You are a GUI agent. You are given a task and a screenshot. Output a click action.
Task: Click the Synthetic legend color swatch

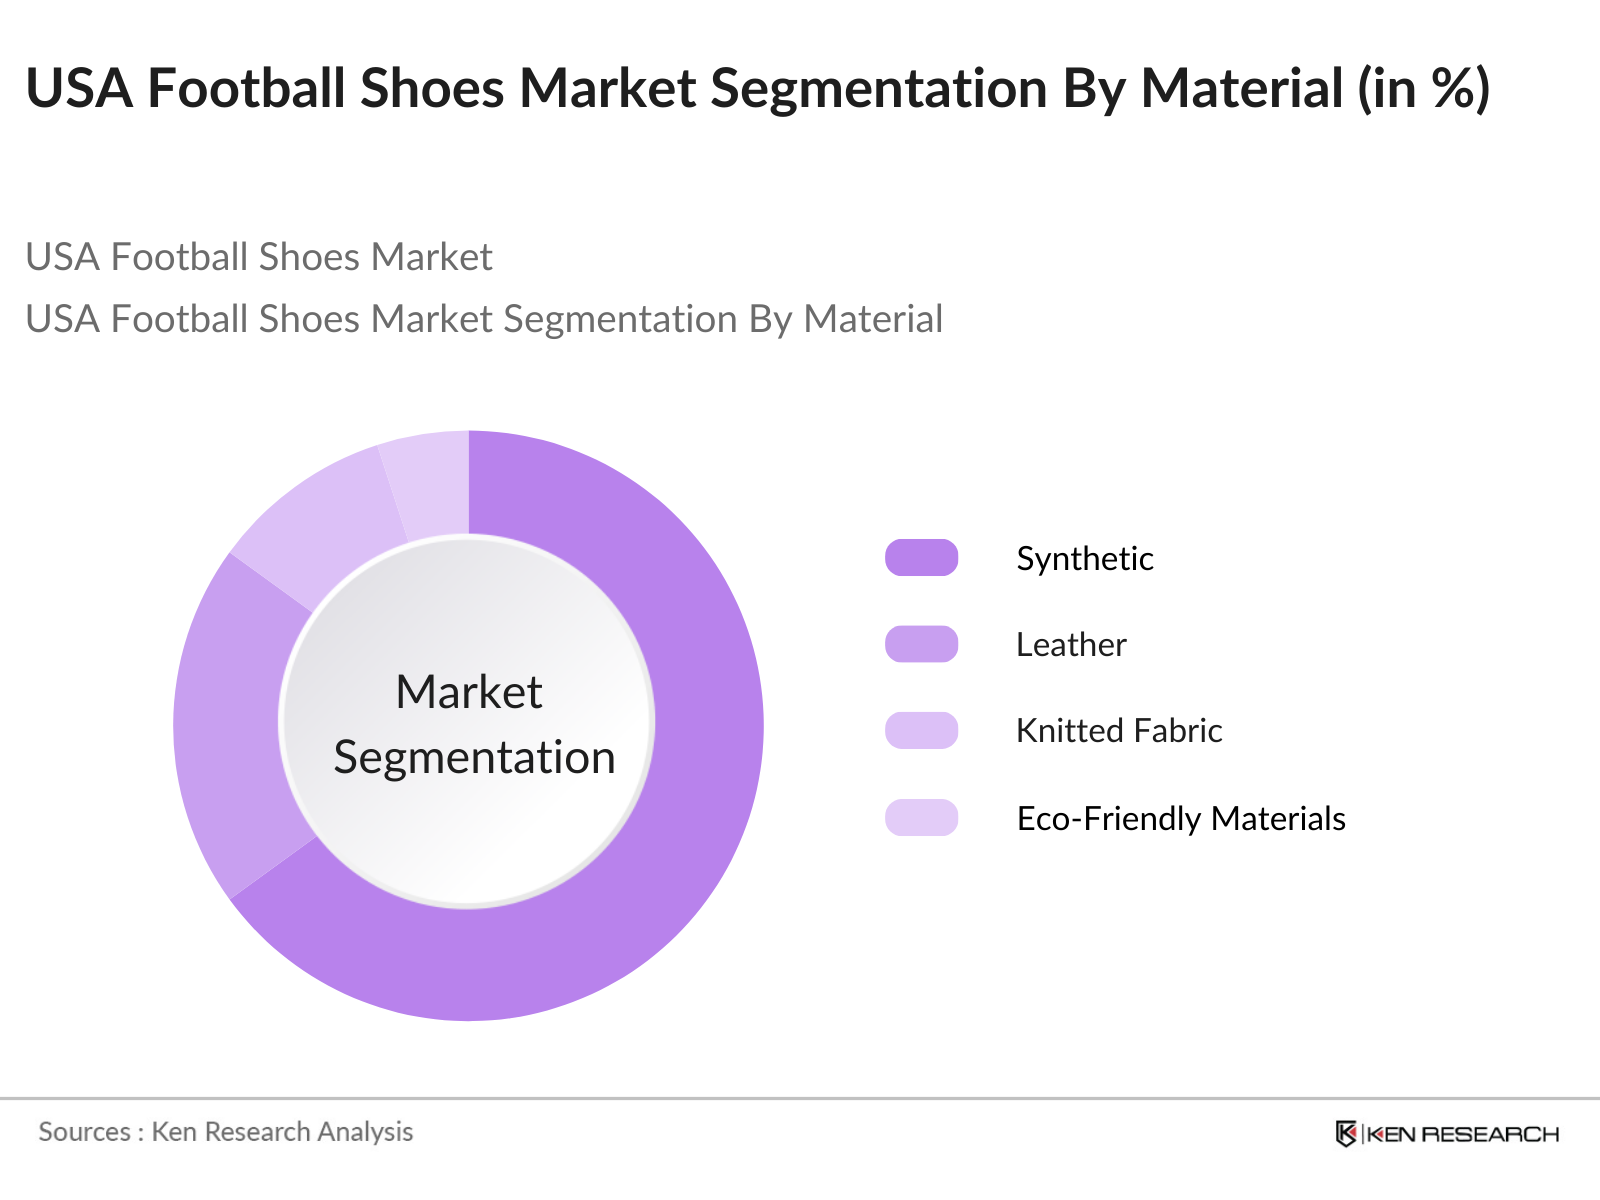pos(921,558)
